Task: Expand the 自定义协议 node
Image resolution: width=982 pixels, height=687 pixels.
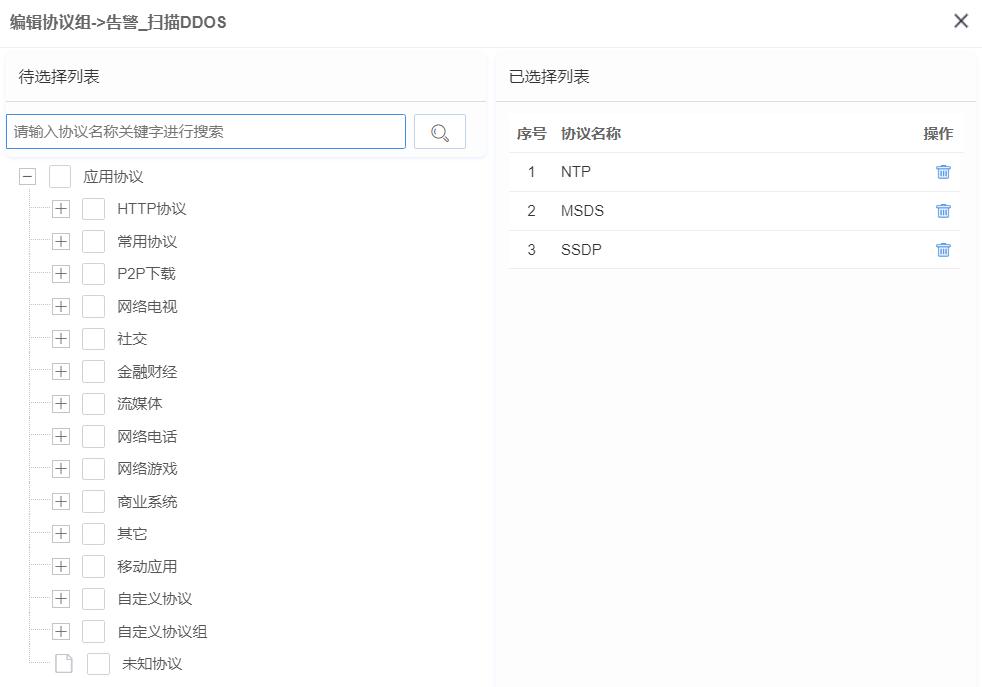Action: (61, 599)
